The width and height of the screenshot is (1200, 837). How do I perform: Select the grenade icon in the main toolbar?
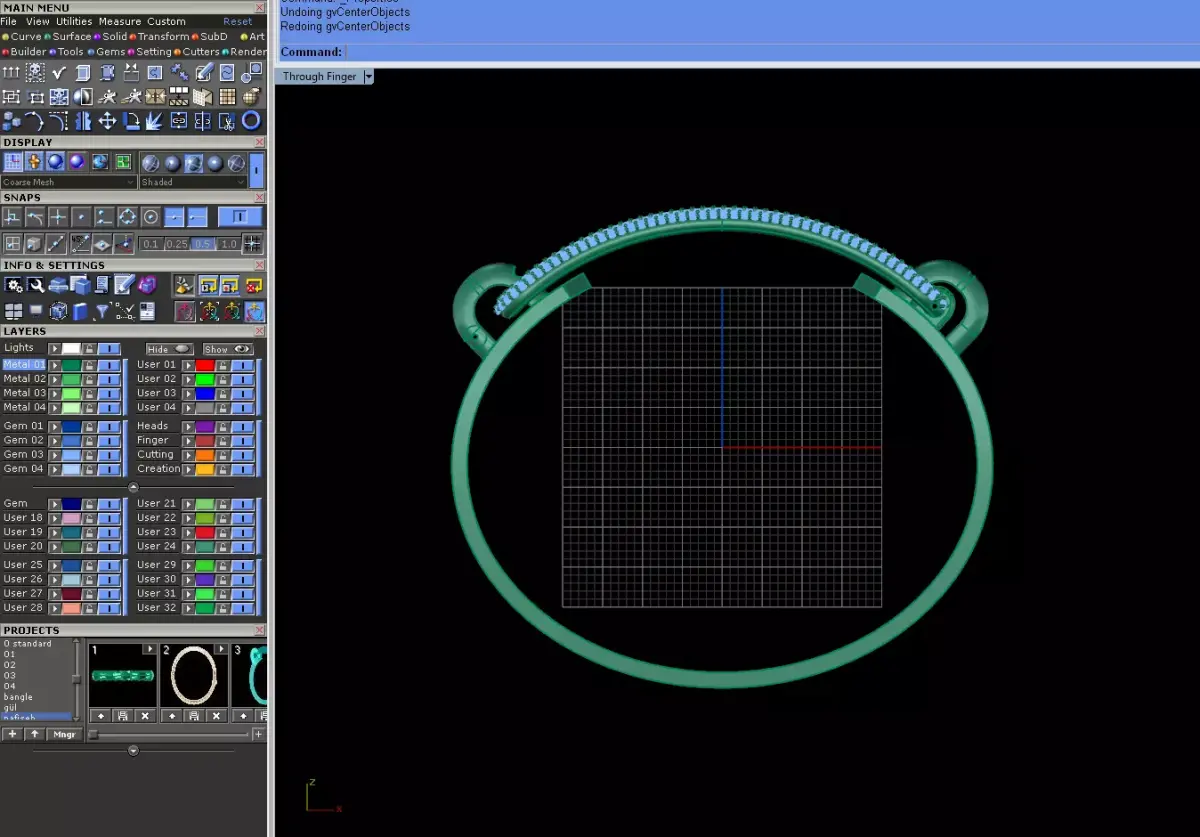(x=251, y=97)
